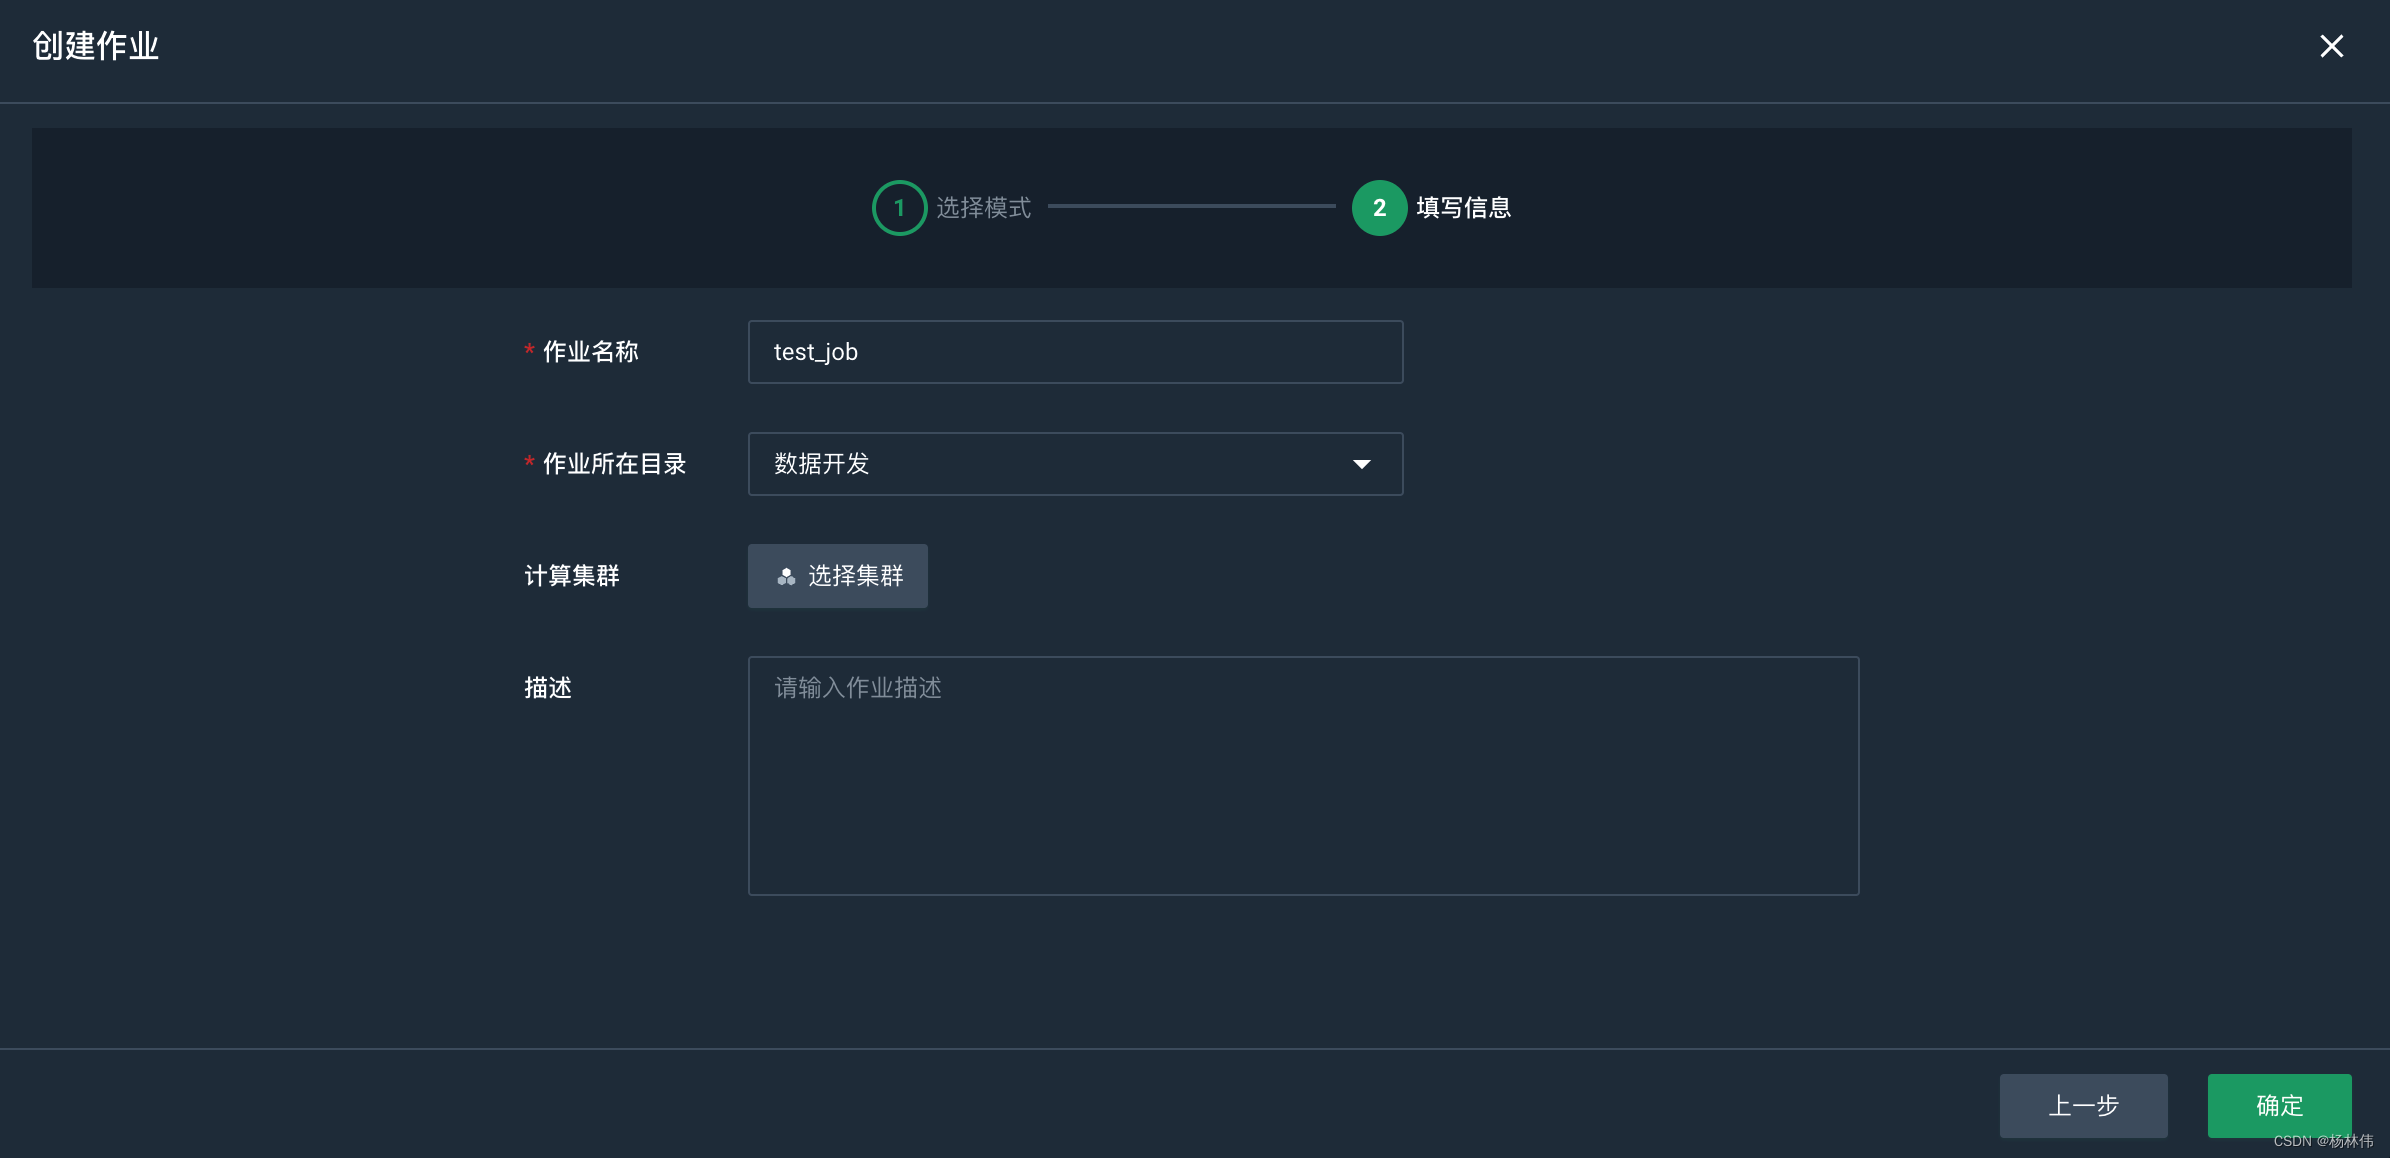
Task: Click the dropdown arrow in the directory field
Action: point(1361,464)
